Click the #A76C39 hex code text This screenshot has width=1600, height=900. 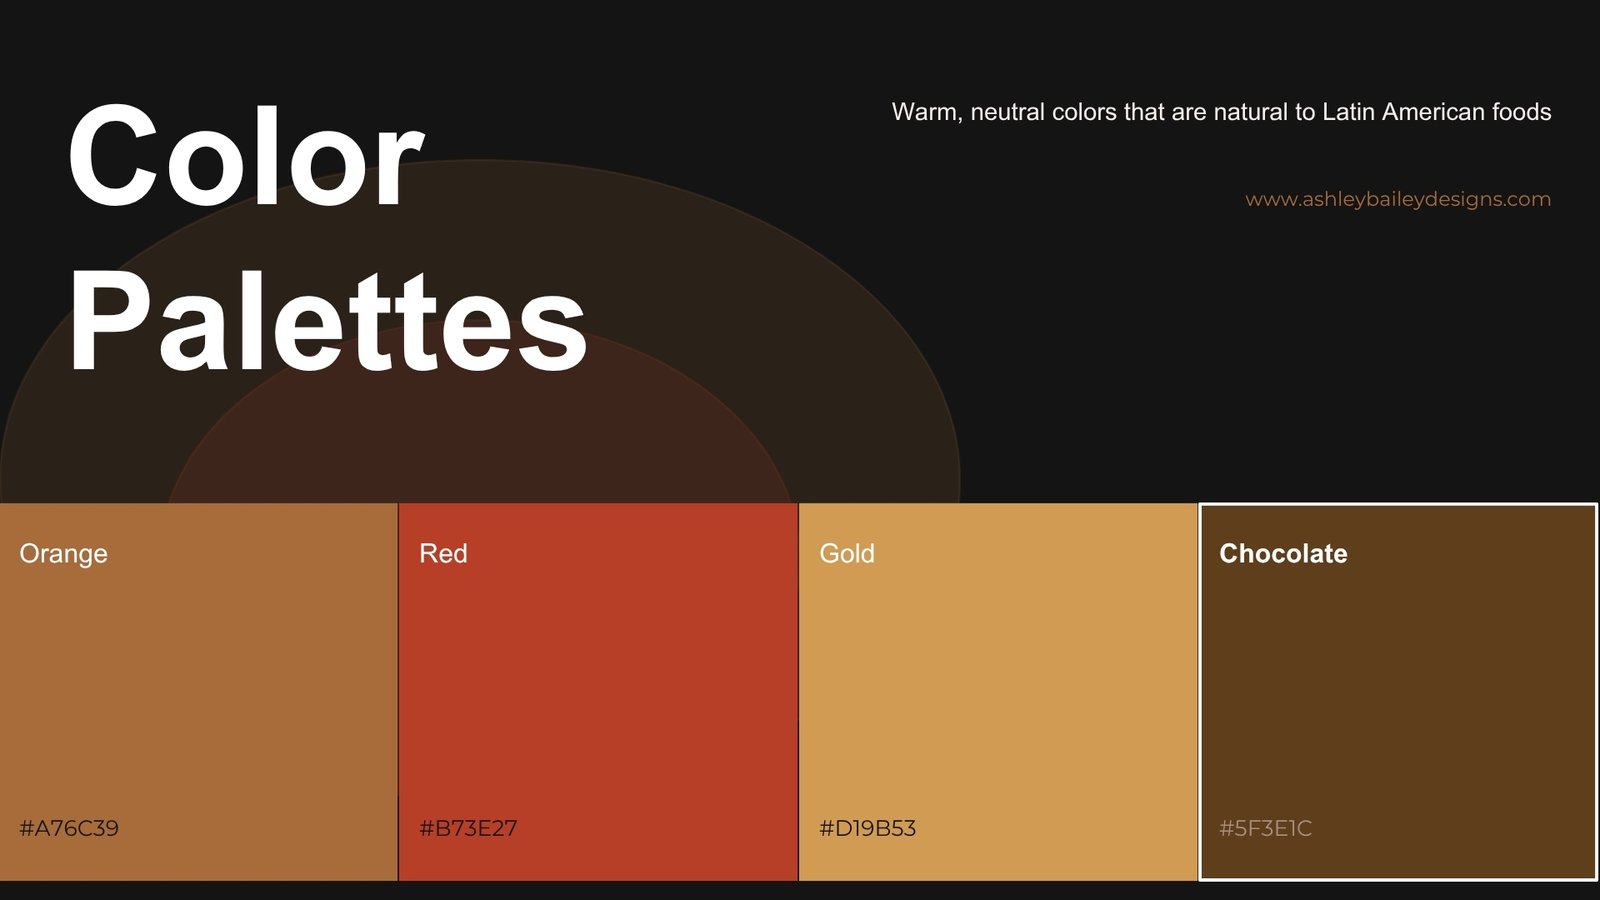pos(69,828)
